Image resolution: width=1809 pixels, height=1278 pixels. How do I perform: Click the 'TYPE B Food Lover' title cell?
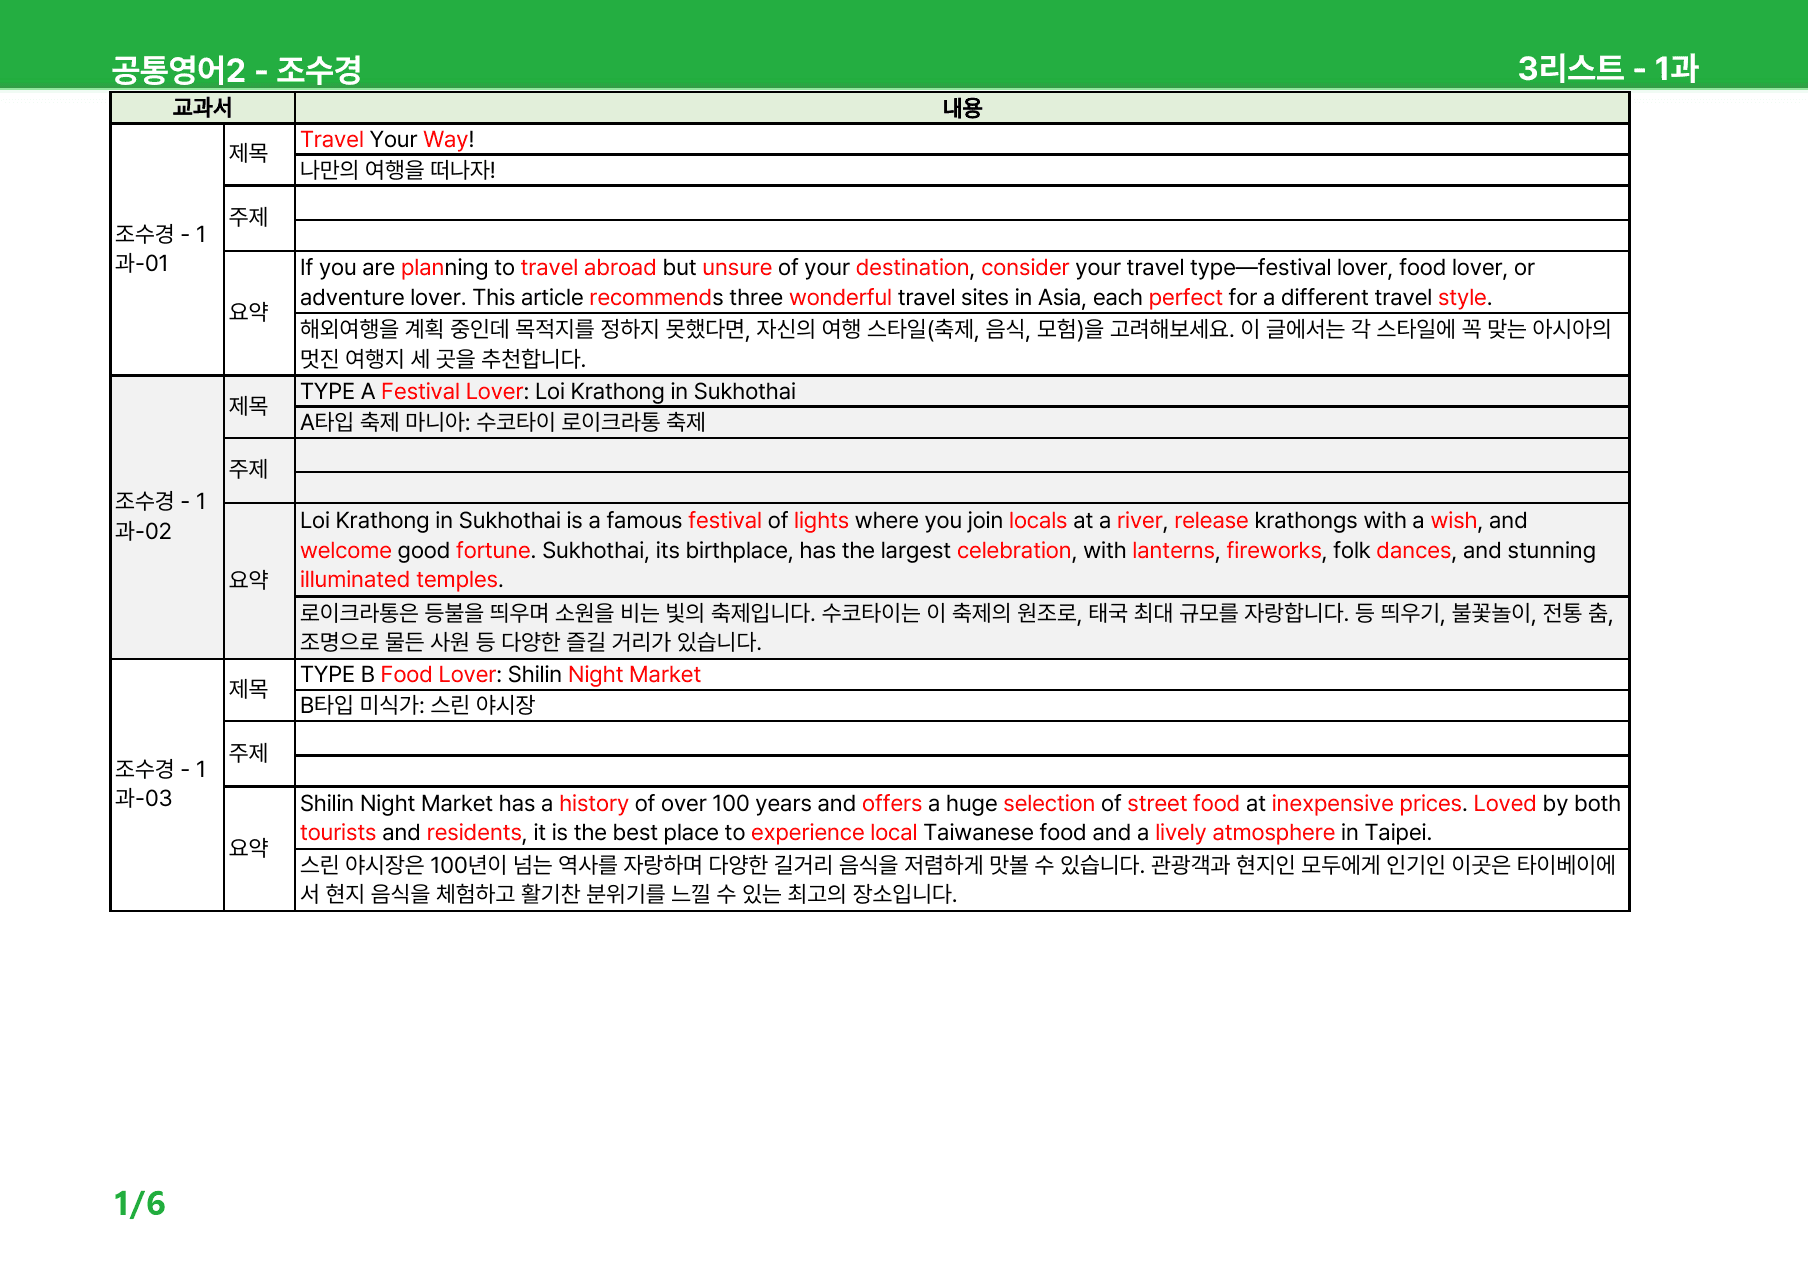tap(962, 675)
